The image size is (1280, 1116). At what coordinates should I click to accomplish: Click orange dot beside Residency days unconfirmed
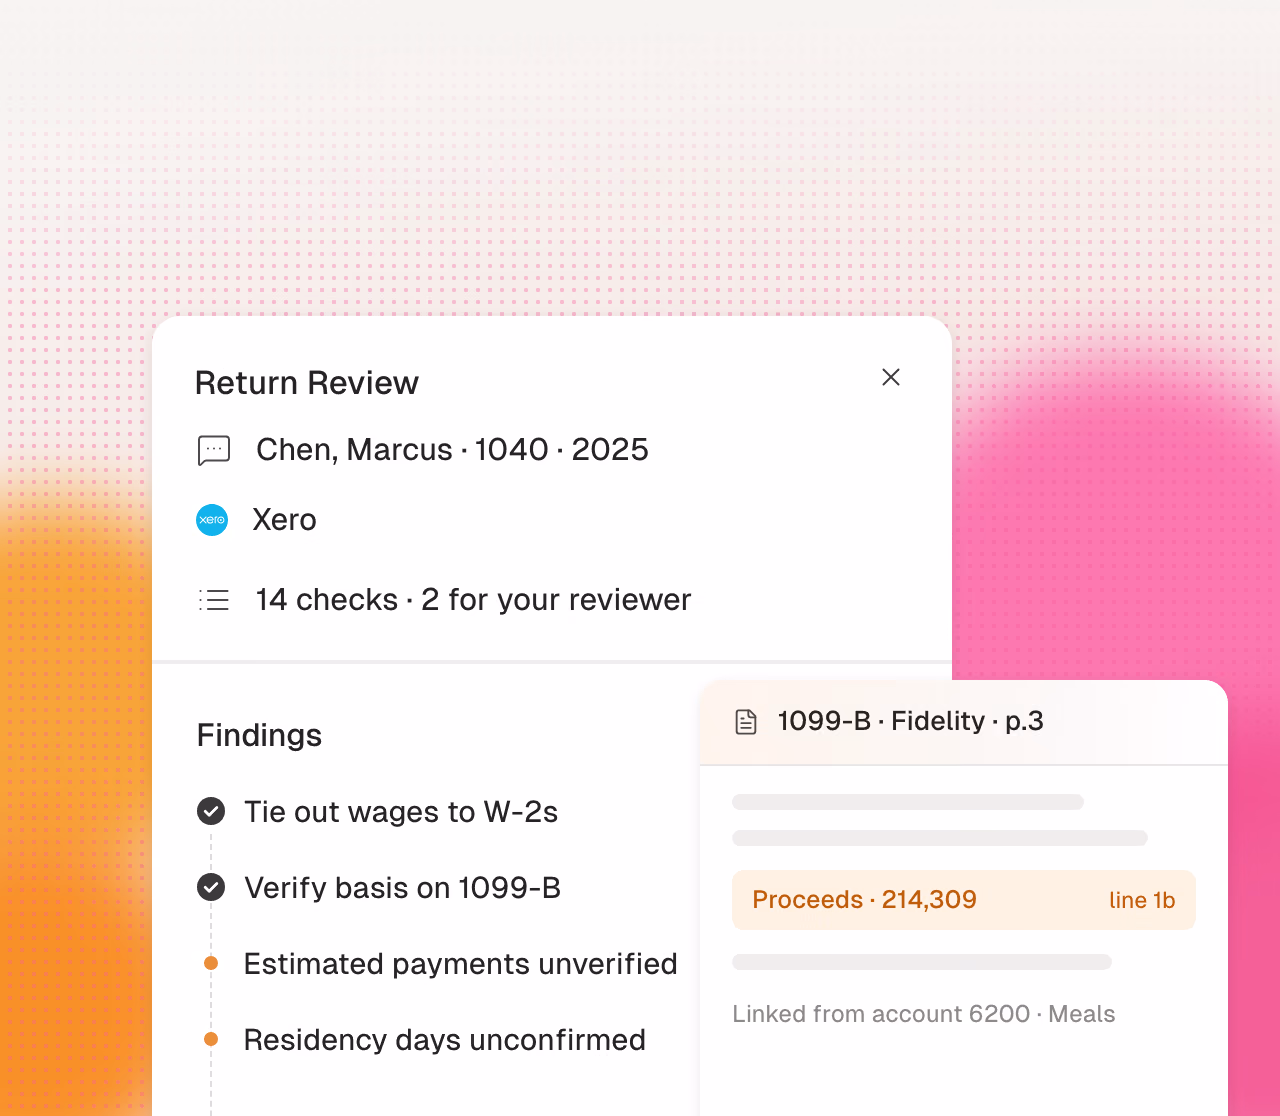pyautogui.click(x=211, y=1039)
